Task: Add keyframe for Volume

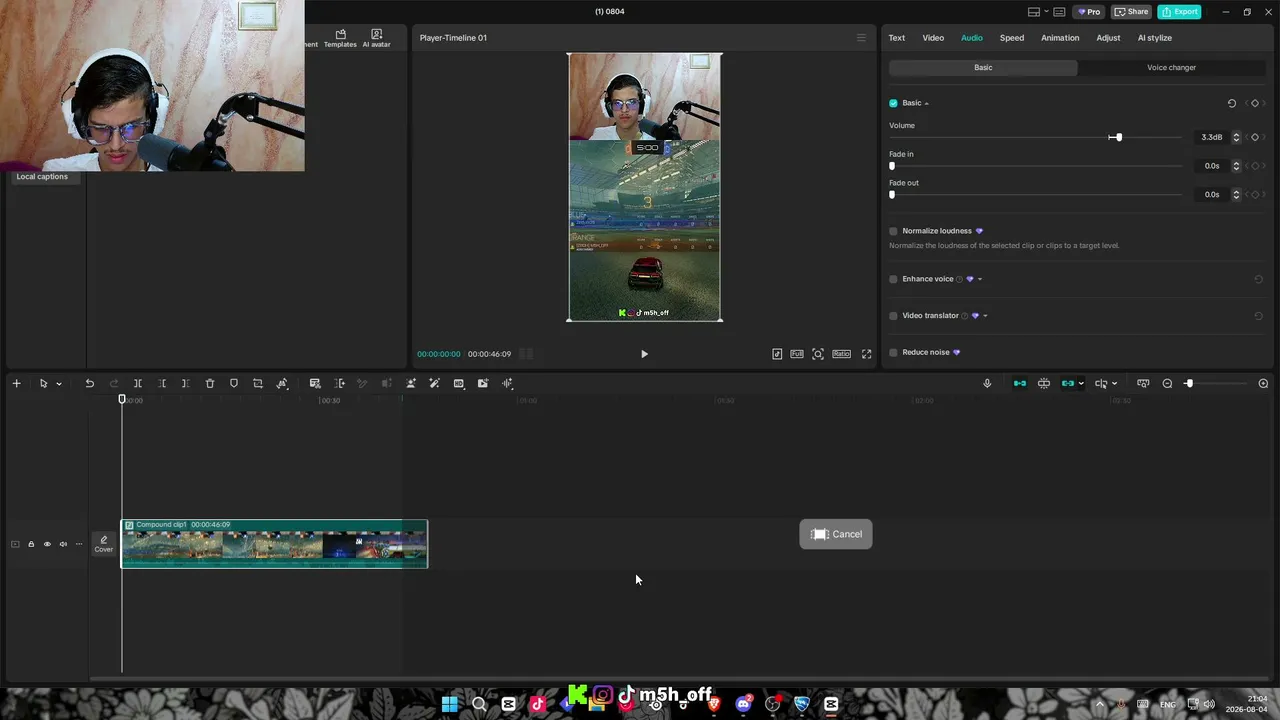Action: 1255,137
